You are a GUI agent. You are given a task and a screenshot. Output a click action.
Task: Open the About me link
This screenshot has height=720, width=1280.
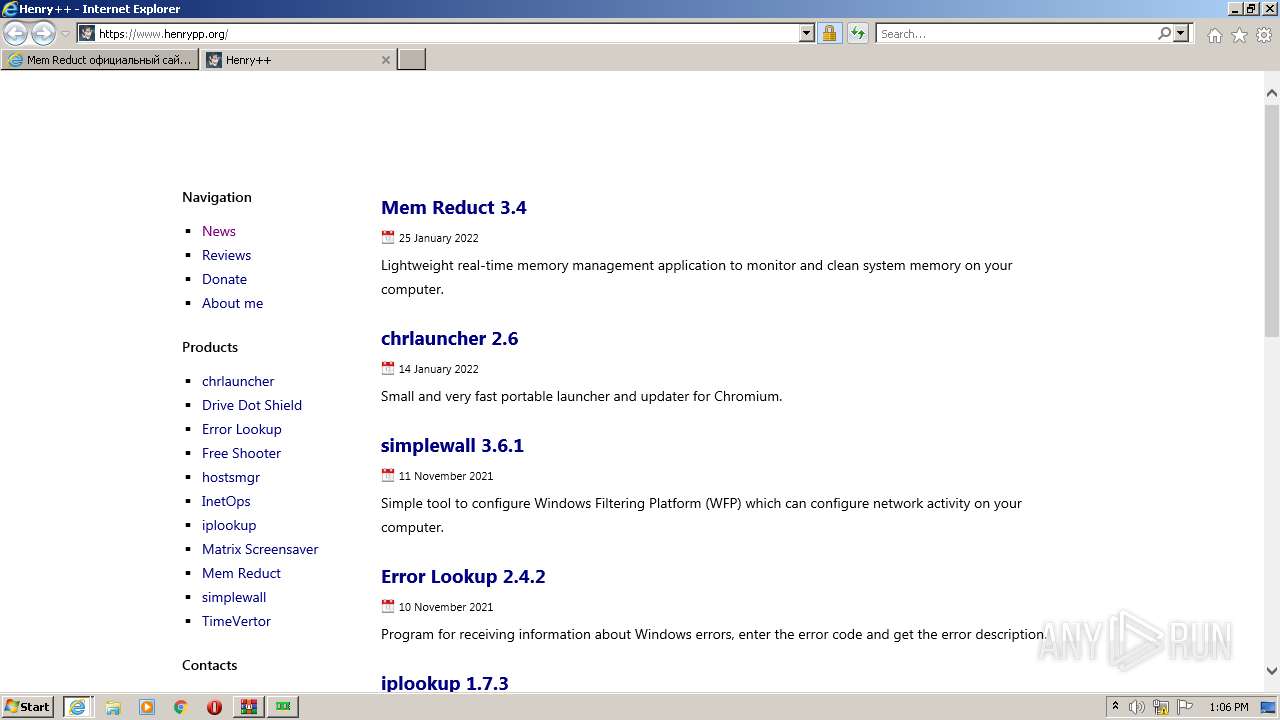232,303
